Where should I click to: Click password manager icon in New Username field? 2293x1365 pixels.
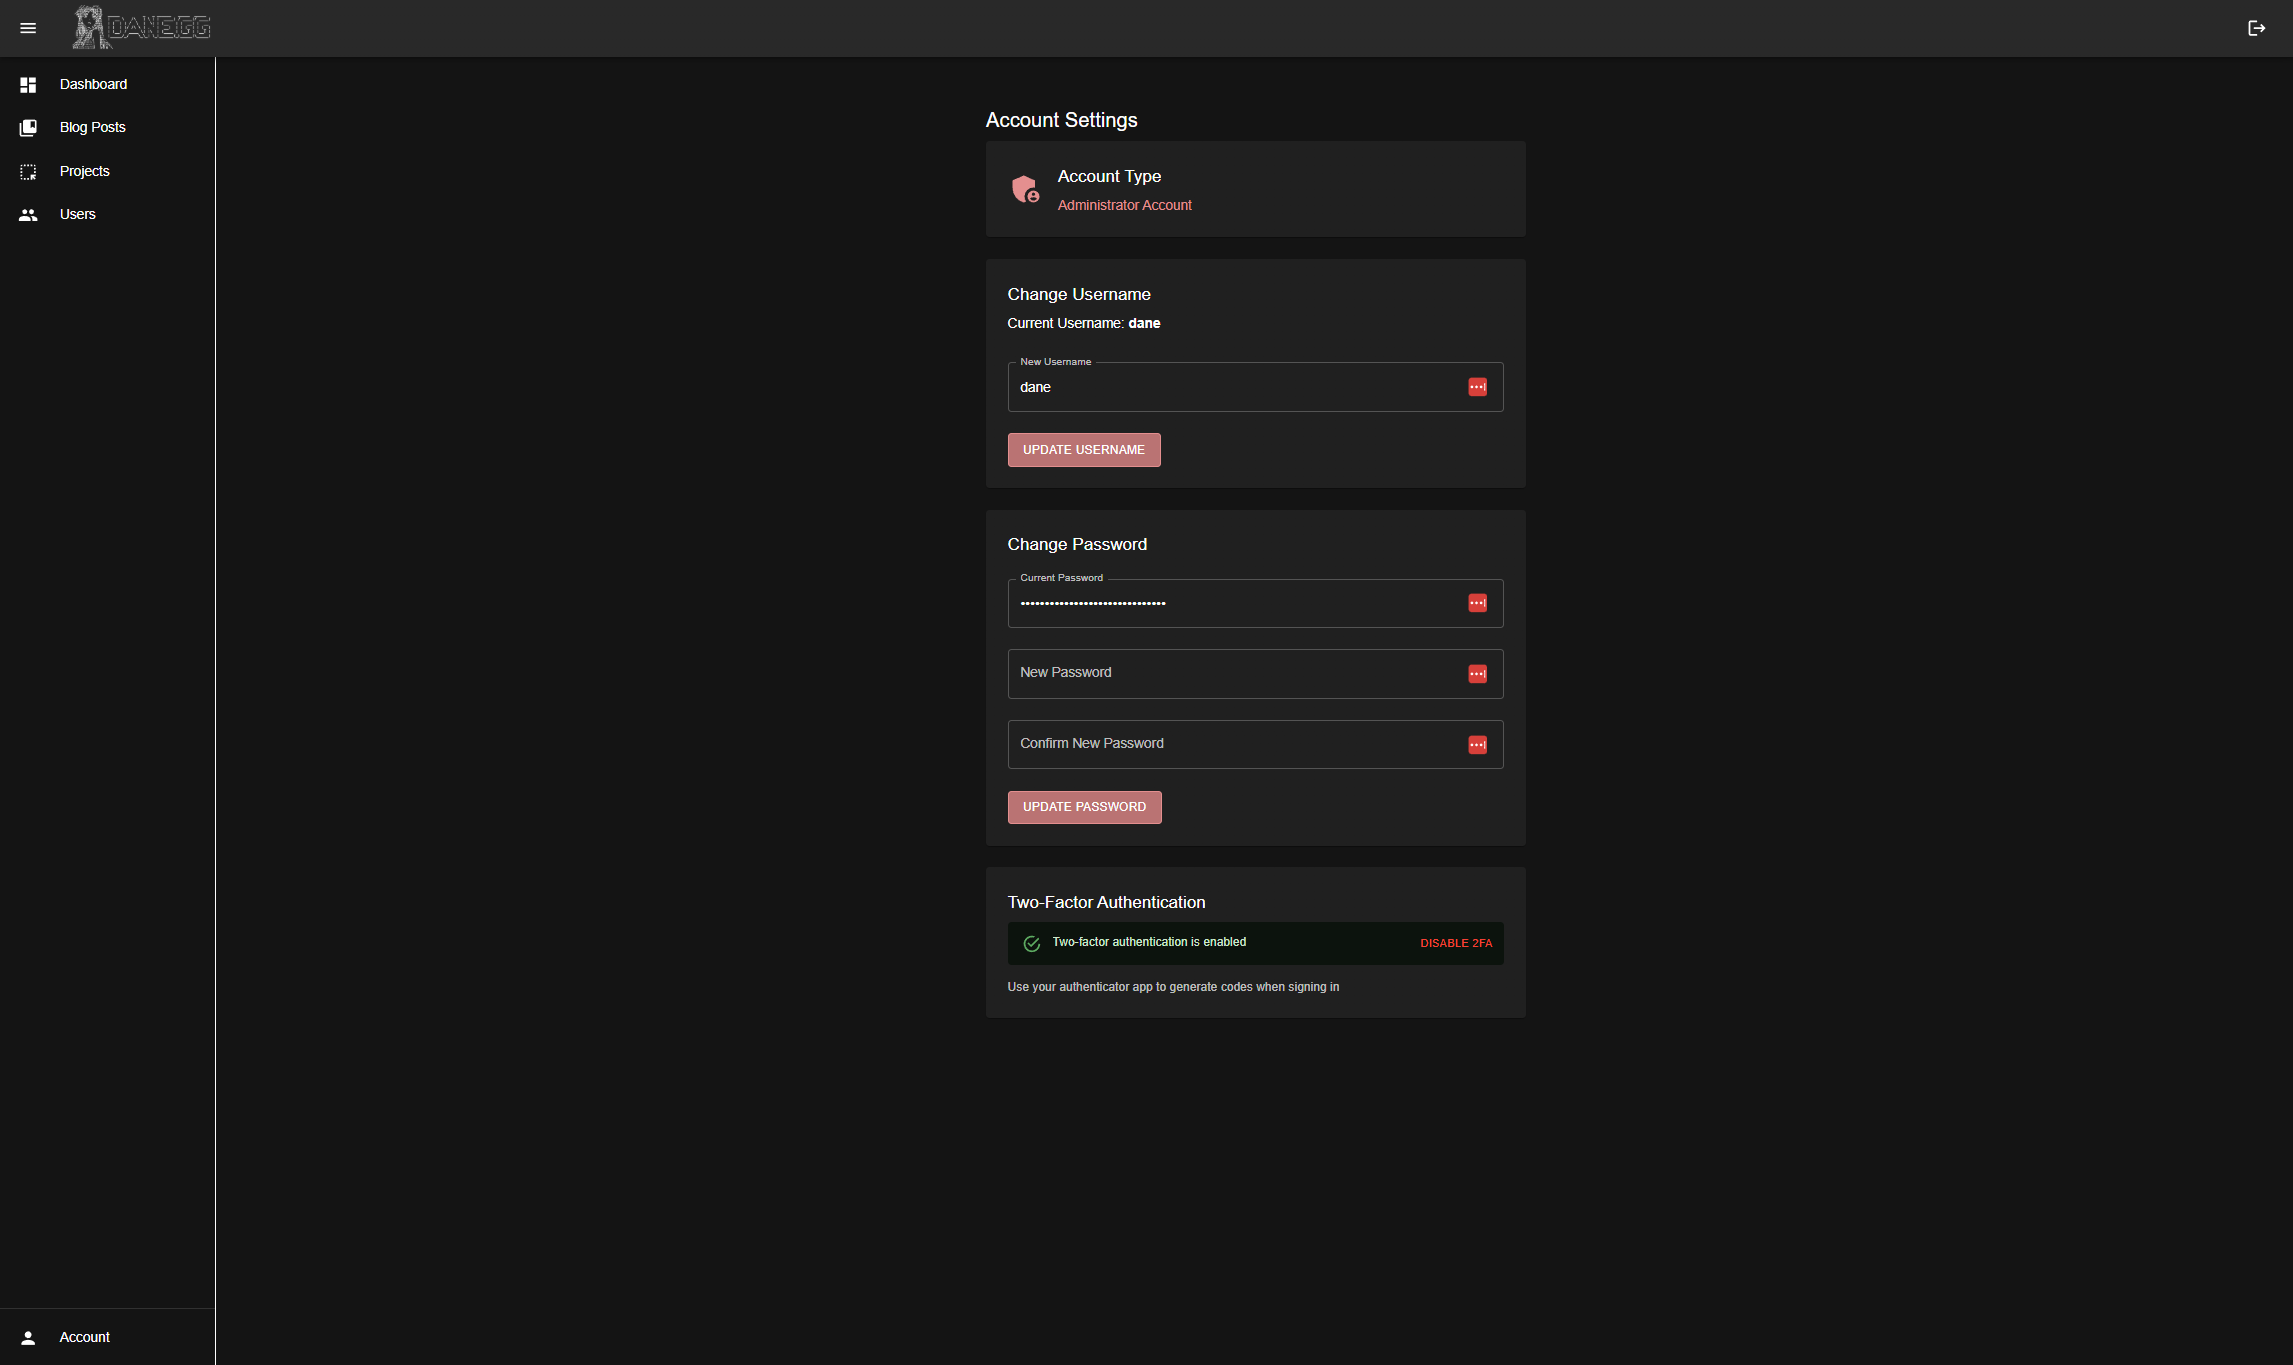(x=1477, y=387)
